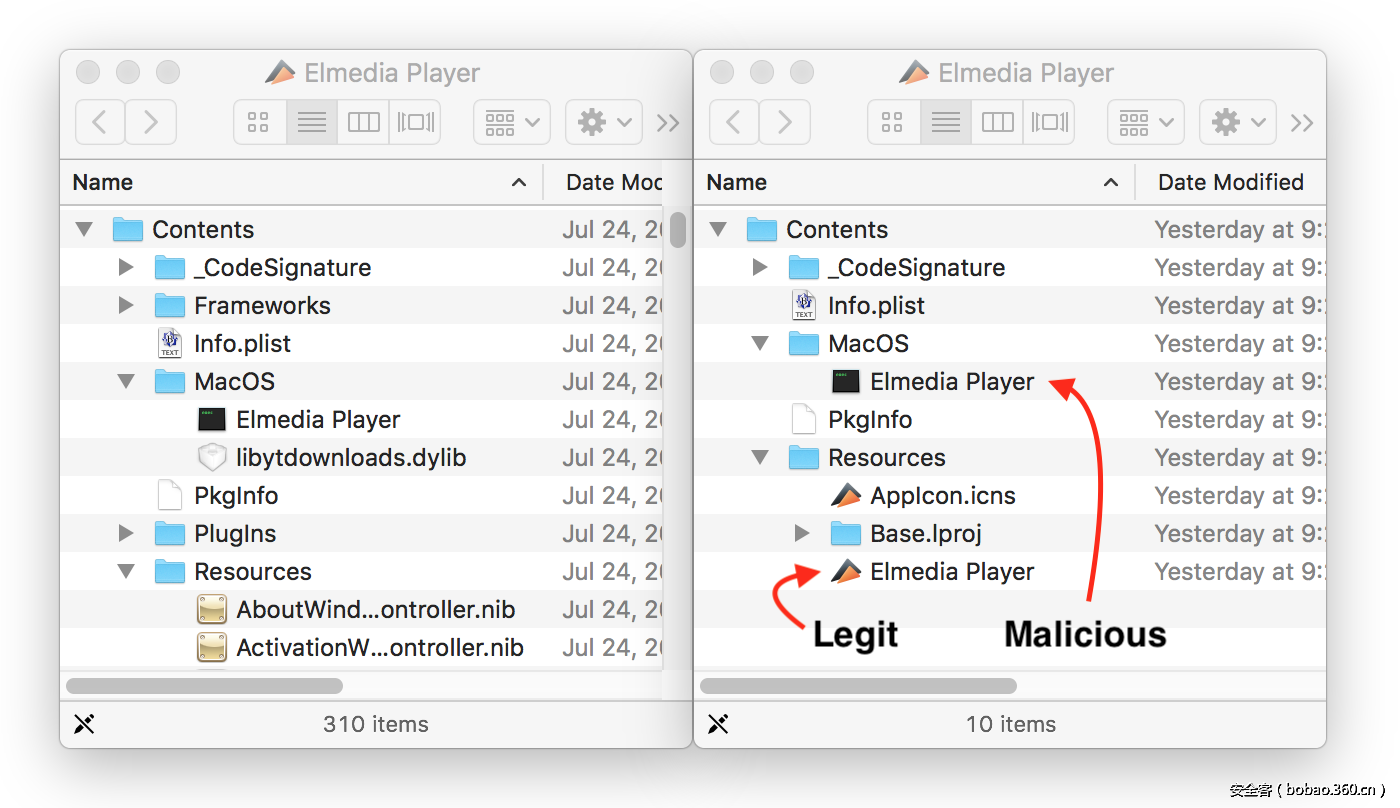Expand the Base.lproj folder triangle
Viewport: 1400px width, 808px height.
pyautogui.click(x=802, y=534)
